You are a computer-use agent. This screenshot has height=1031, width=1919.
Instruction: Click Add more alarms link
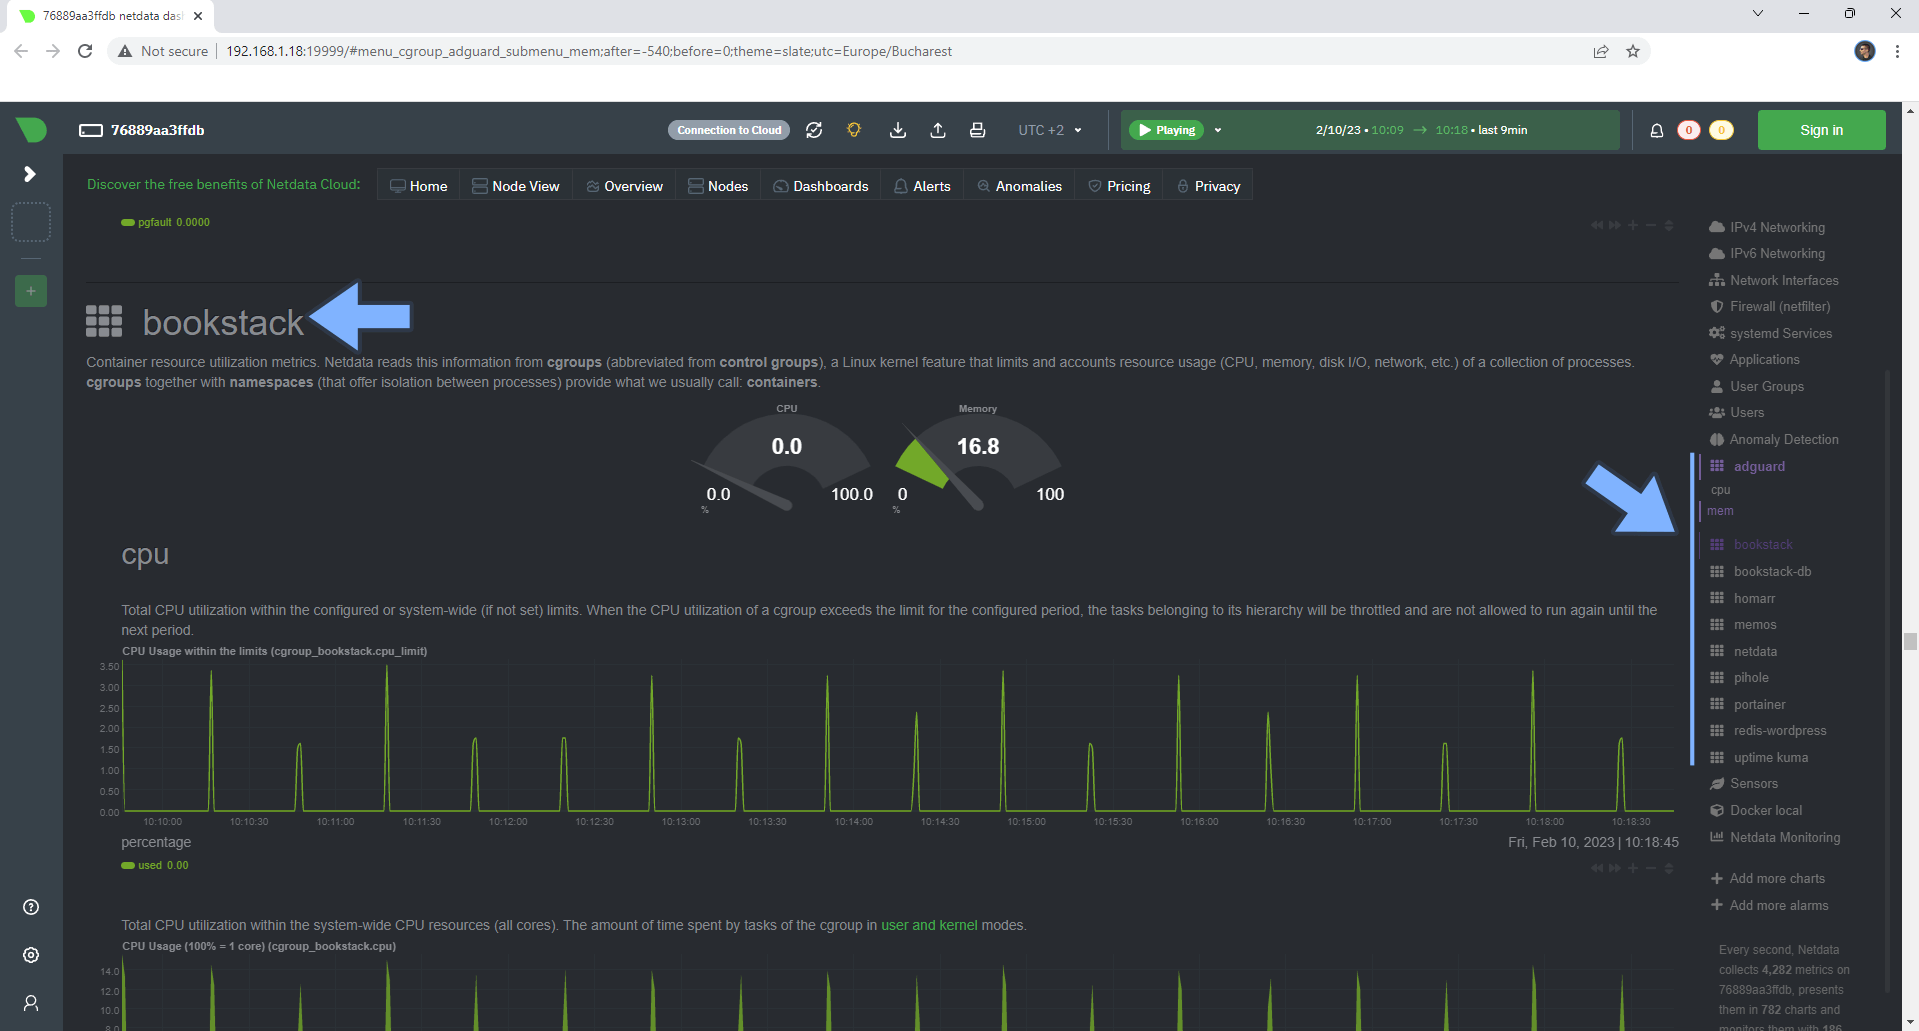(x=1770, y=905)
